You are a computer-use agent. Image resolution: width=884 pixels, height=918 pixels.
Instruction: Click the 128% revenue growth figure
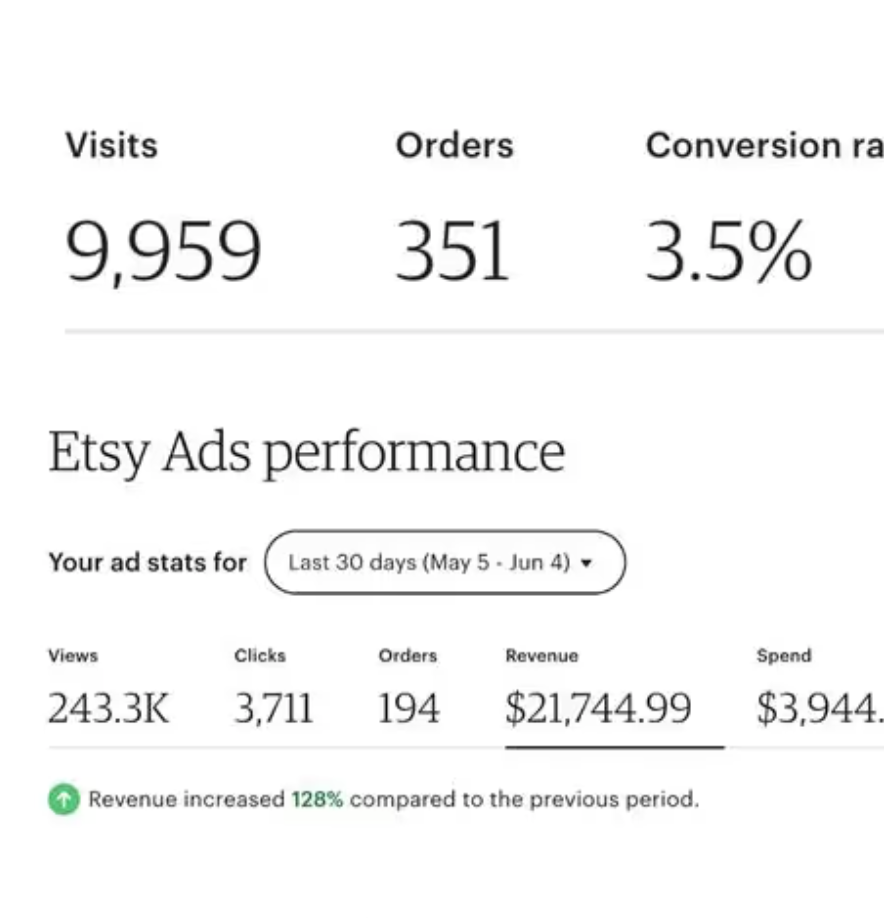pyautogui.click(x=318, y=799)
